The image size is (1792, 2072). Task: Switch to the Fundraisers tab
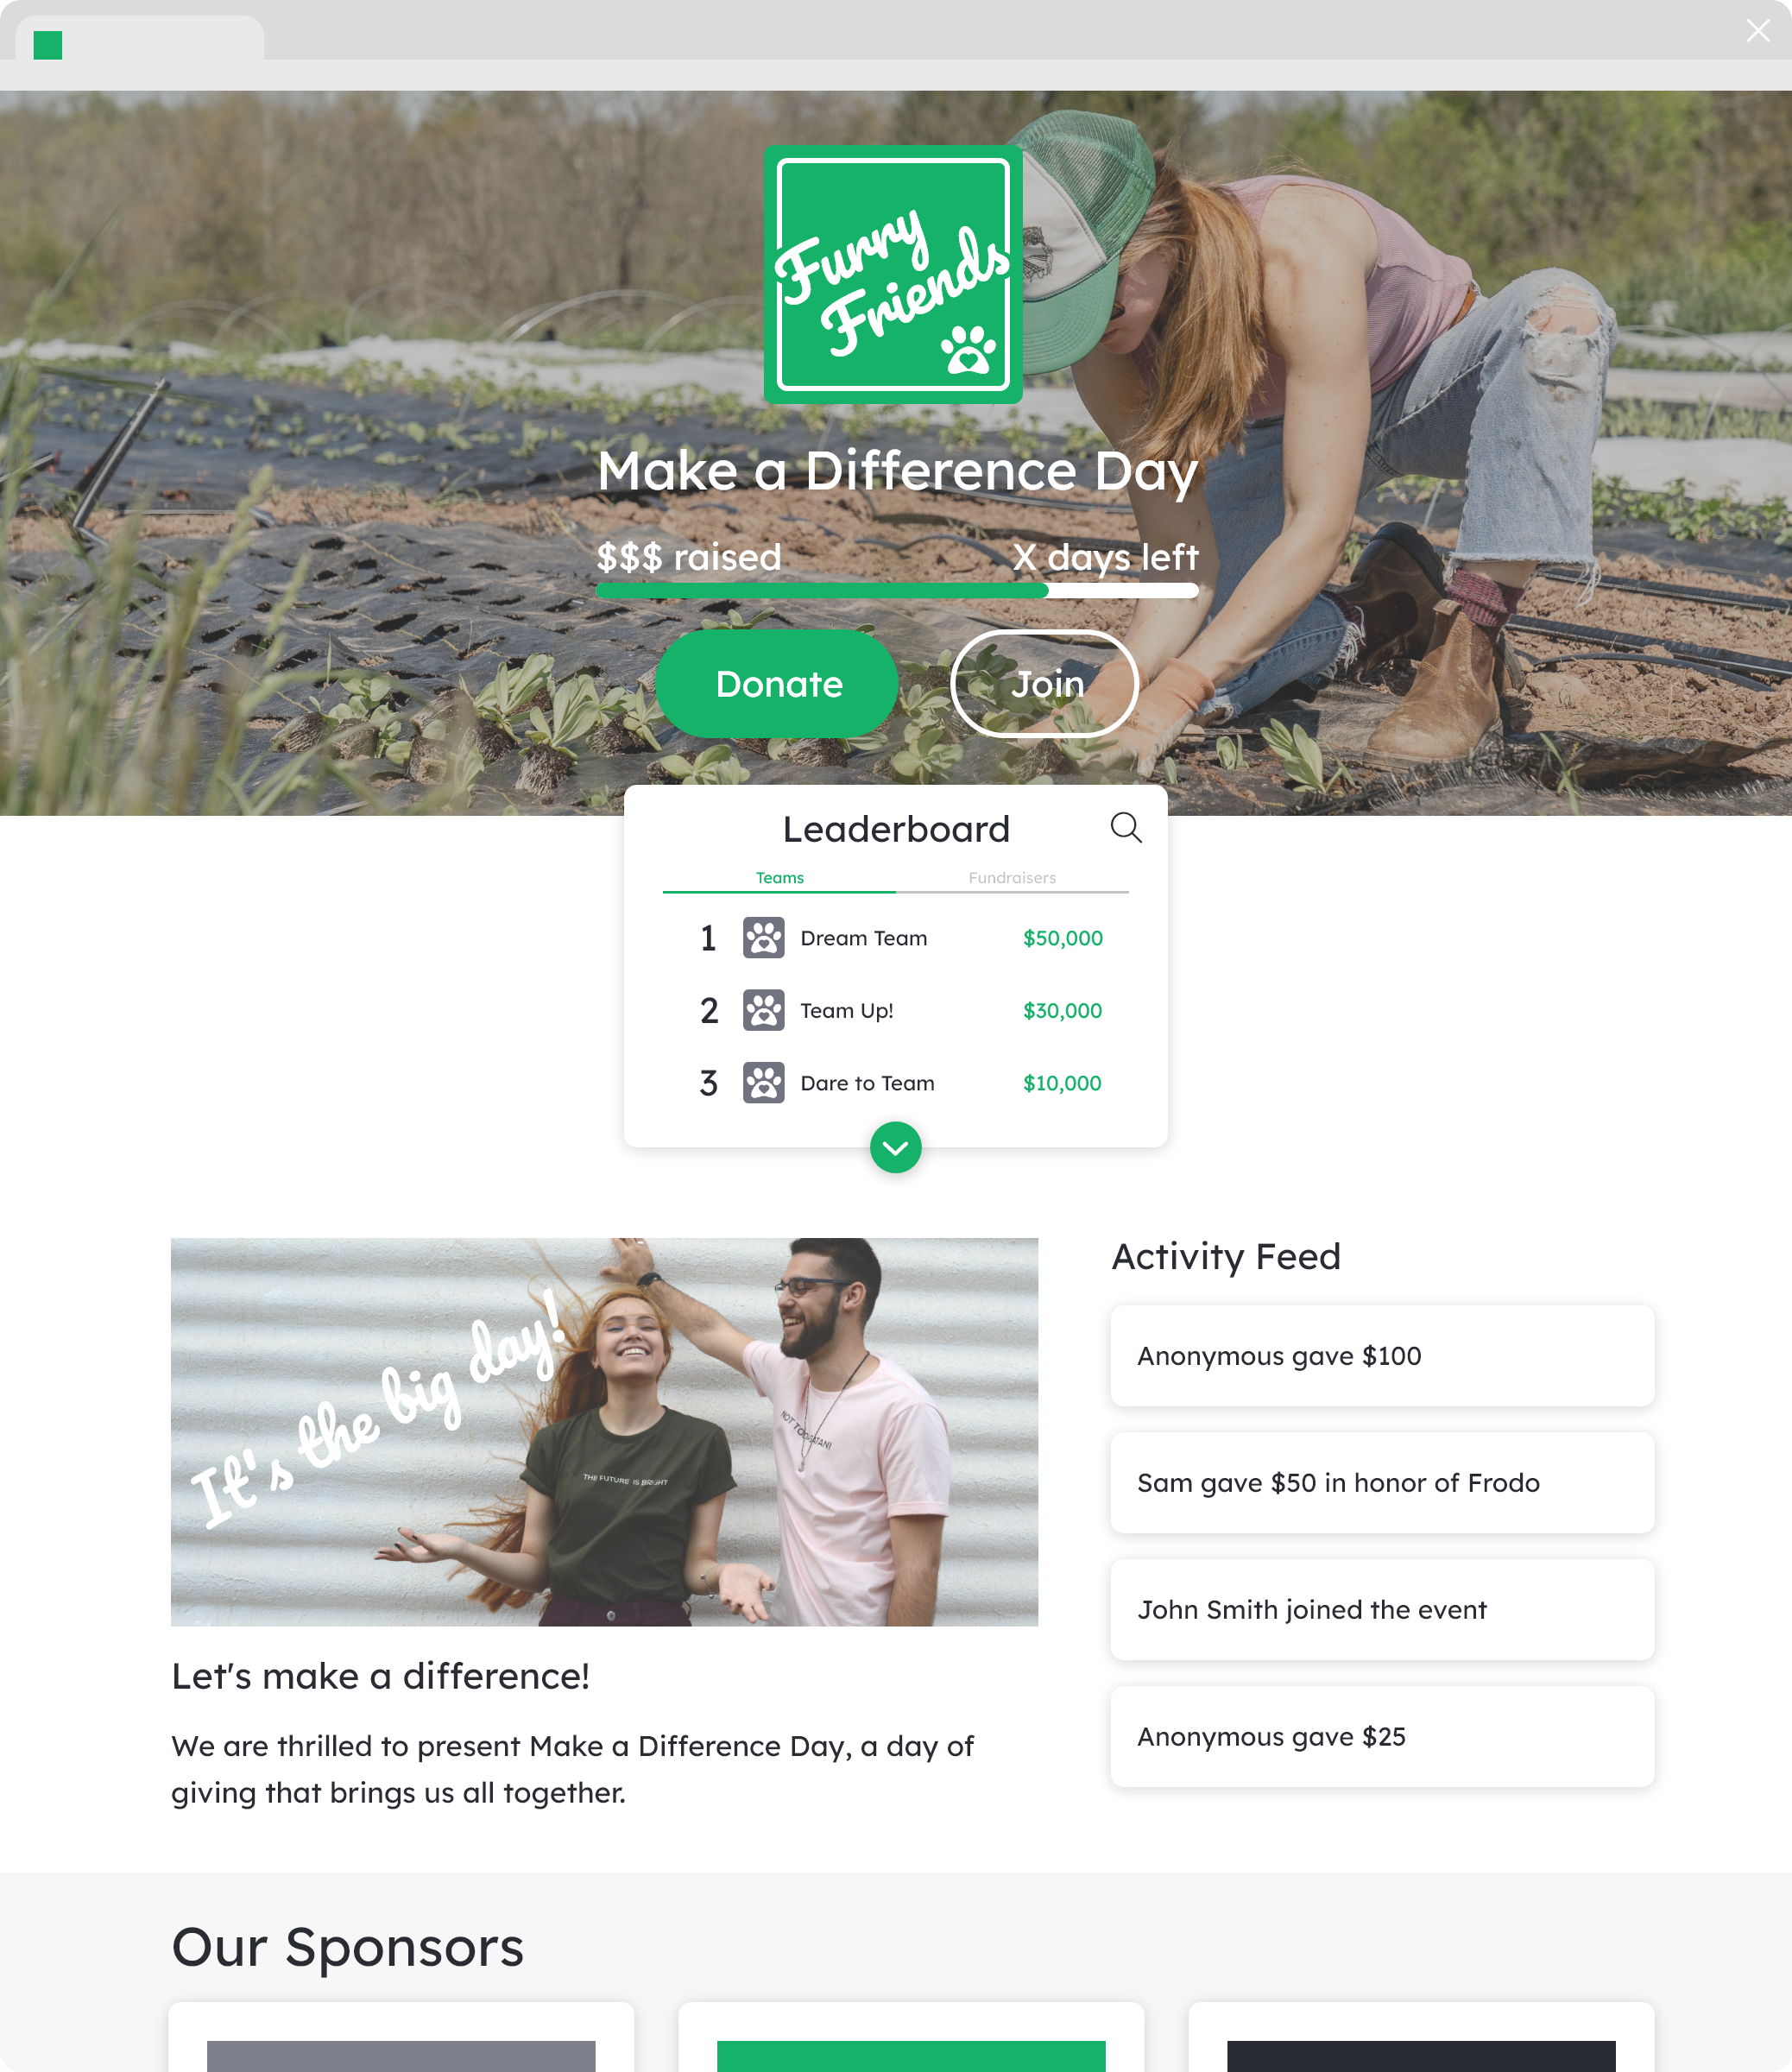(1012, 878)
